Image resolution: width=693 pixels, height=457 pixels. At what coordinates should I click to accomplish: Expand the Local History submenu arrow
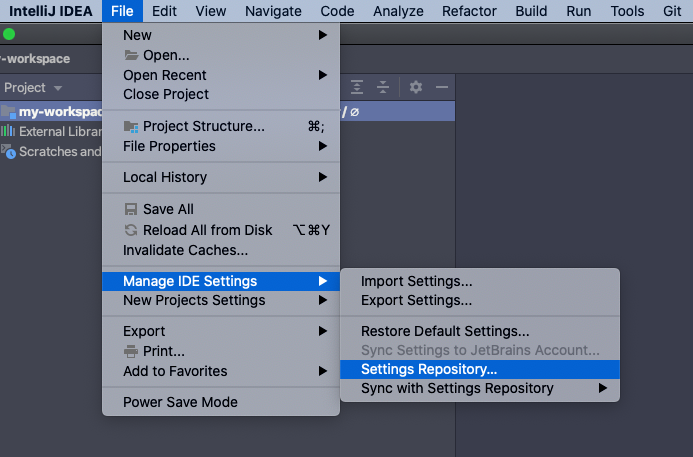323,177
